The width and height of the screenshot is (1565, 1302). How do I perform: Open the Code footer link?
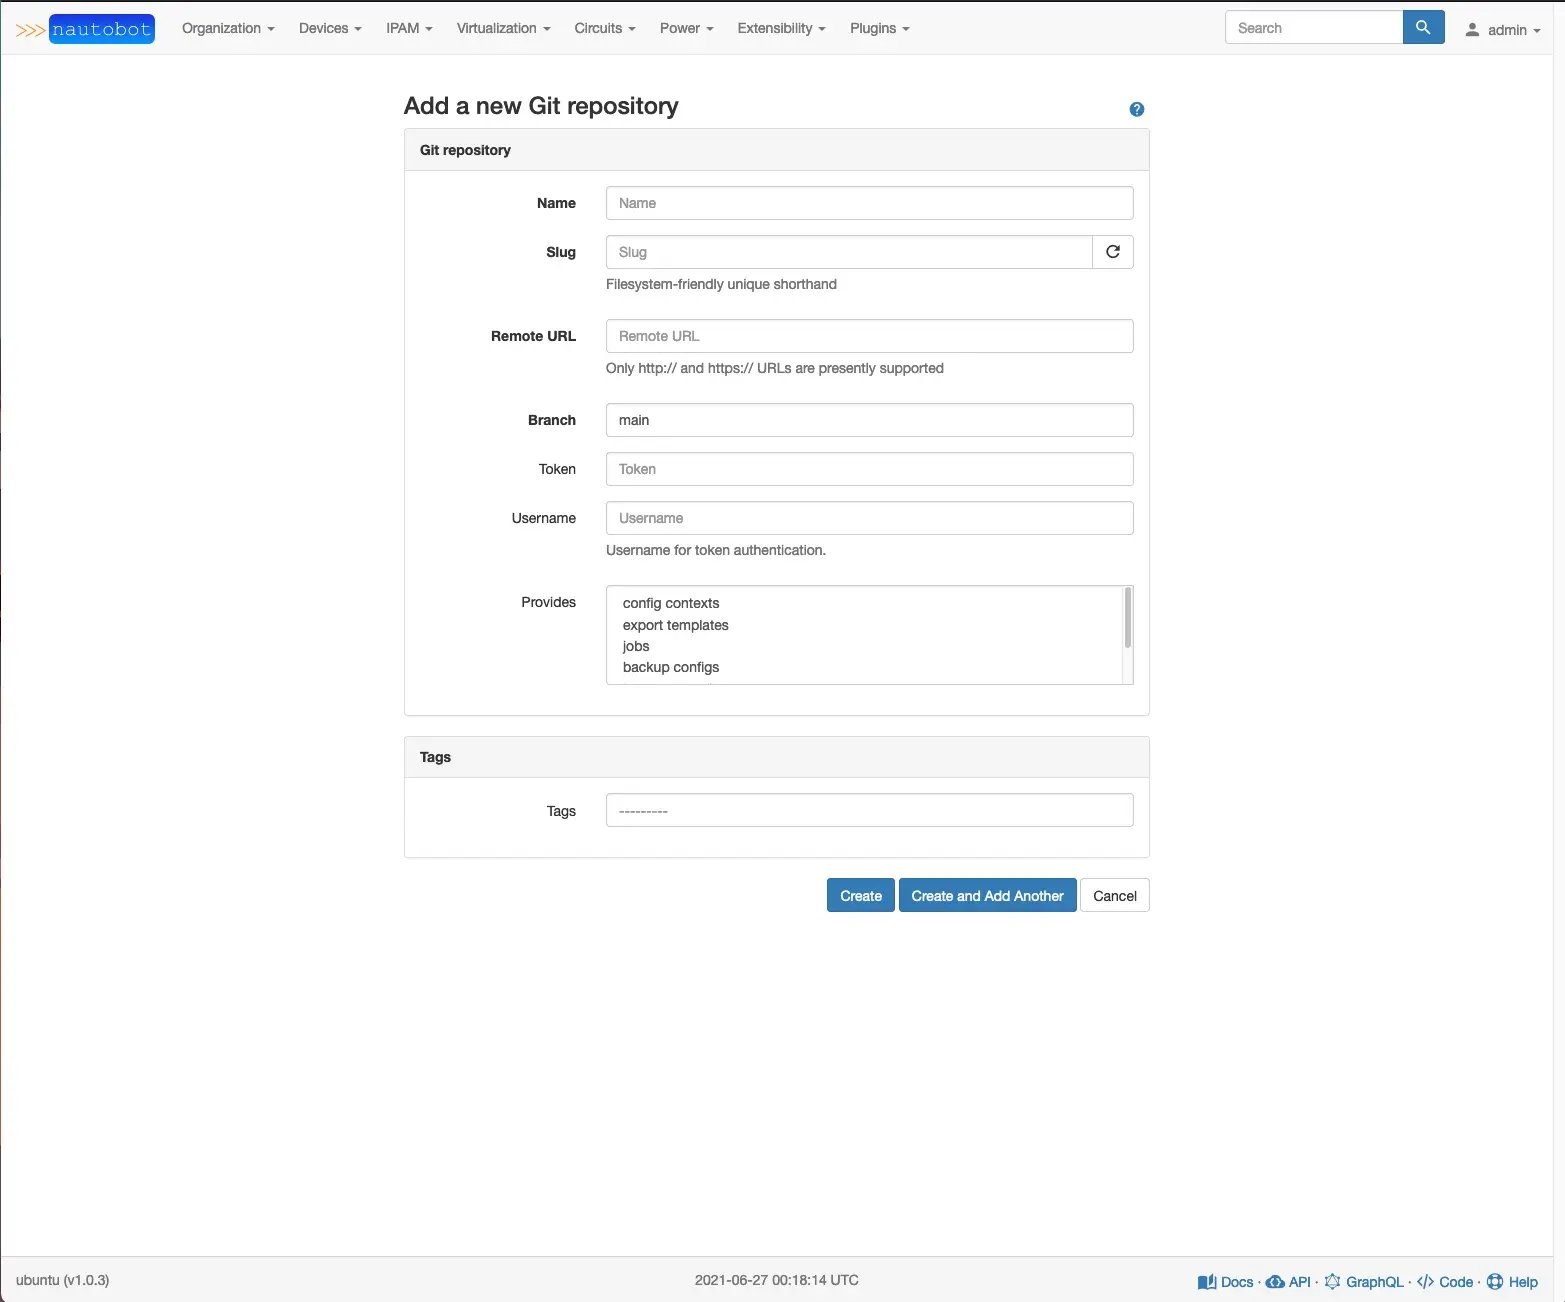1446,1282
